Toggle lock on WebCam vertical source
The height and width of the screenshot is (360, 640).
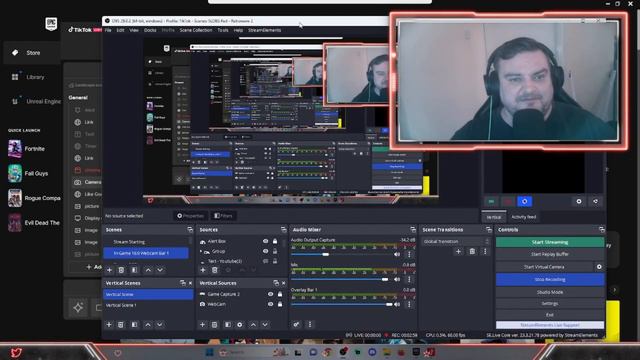(x=280, y=304)
